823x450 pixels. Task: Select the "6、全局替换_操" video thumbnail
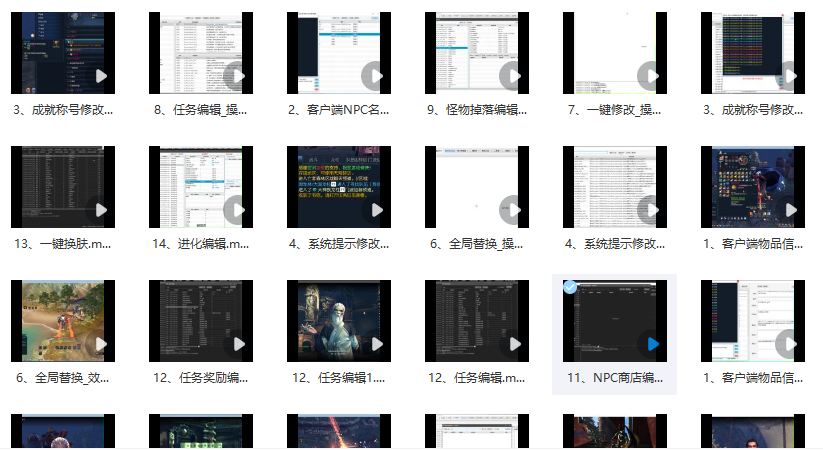point(476,187)
